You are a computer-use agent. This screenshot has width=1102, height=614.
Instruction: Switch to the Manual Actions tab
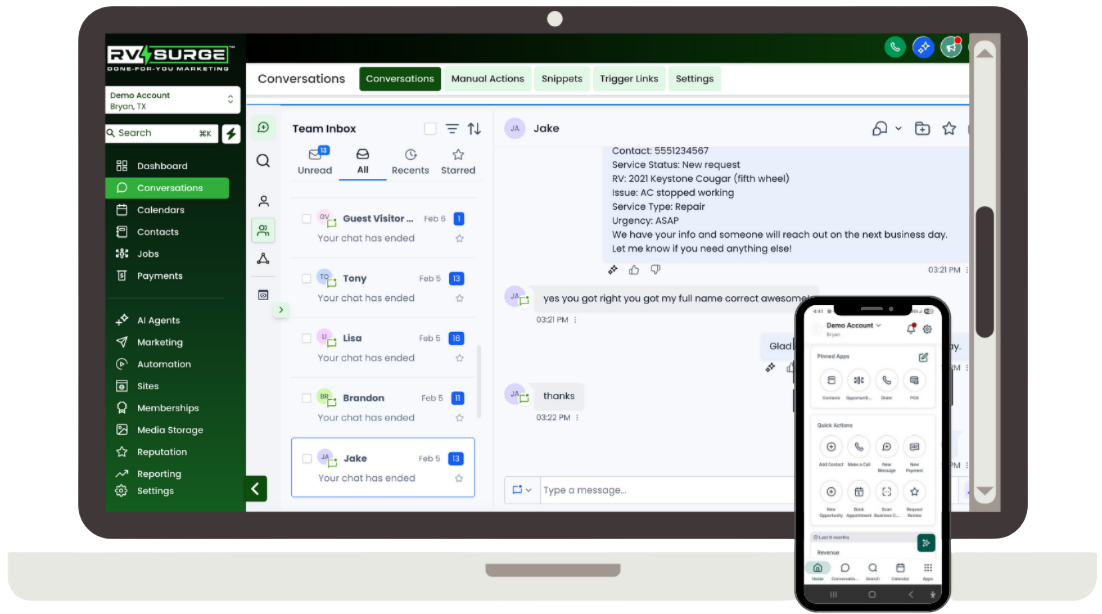[487, 79]
